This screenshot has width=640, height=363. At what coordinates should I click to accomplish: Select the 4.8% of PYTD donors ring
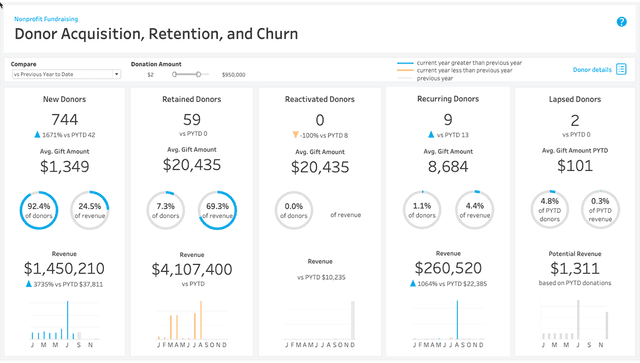point(550,210)
